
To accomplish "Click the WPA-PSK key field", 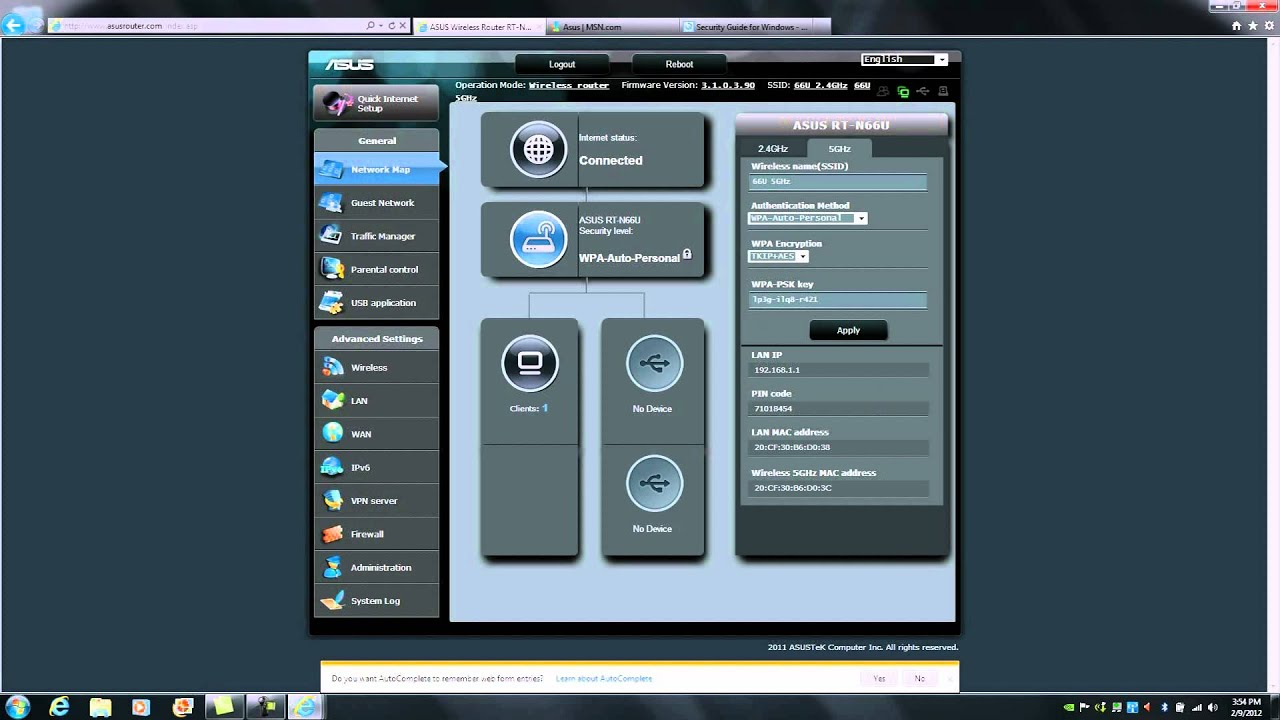I will pyautogui.click(x=838, y=299).
